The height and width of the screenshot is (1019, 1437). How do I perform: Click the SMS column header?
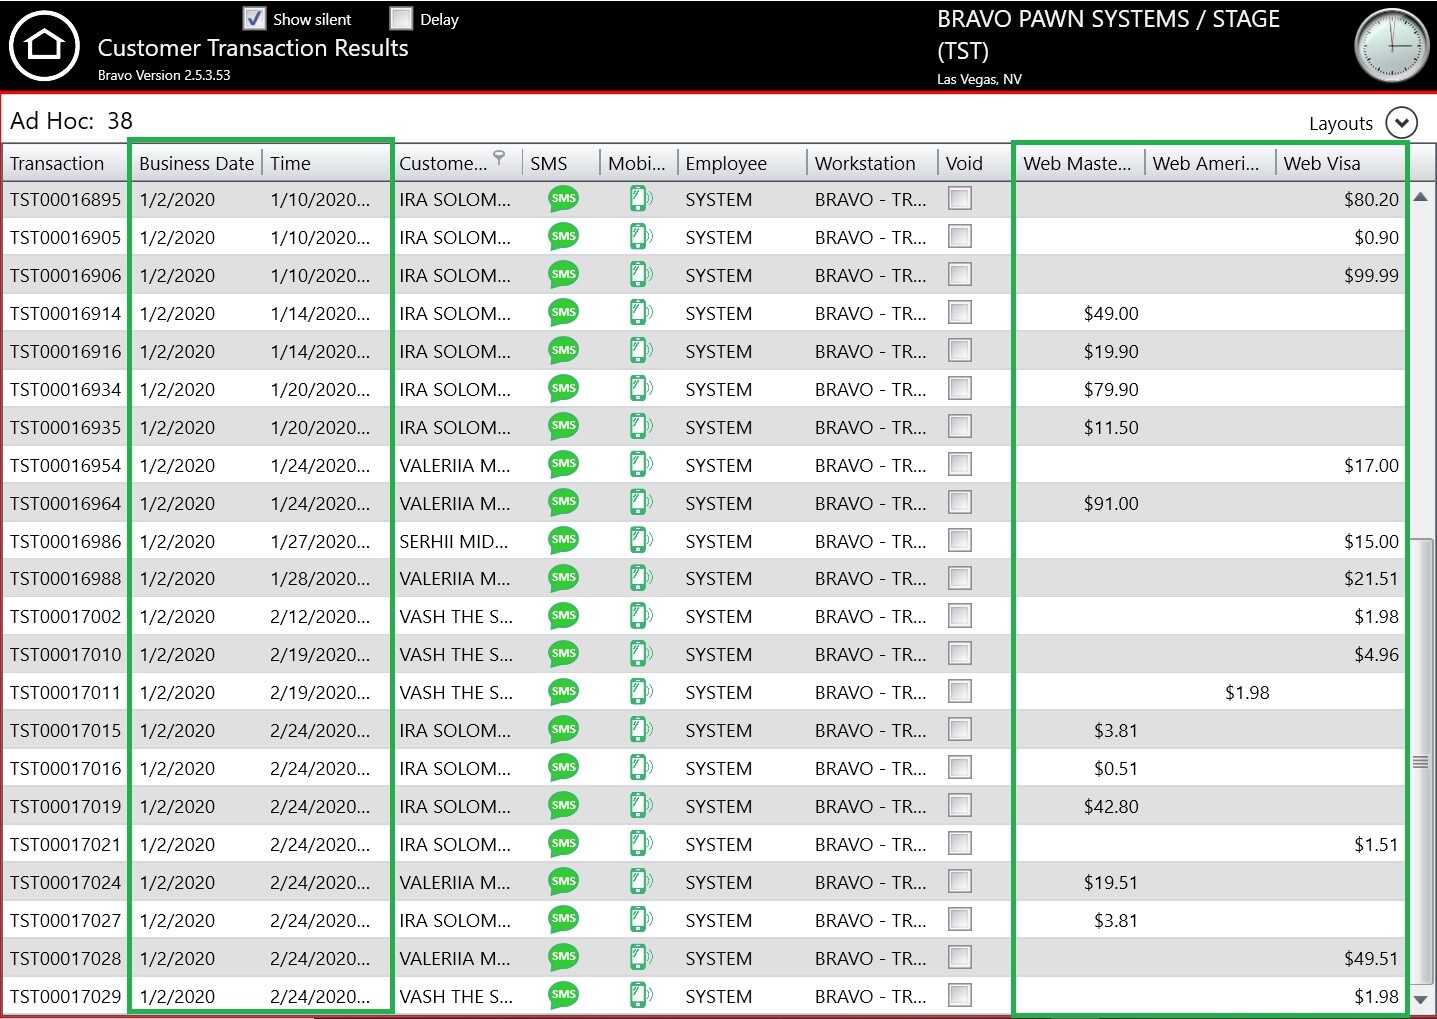[560, 163]
